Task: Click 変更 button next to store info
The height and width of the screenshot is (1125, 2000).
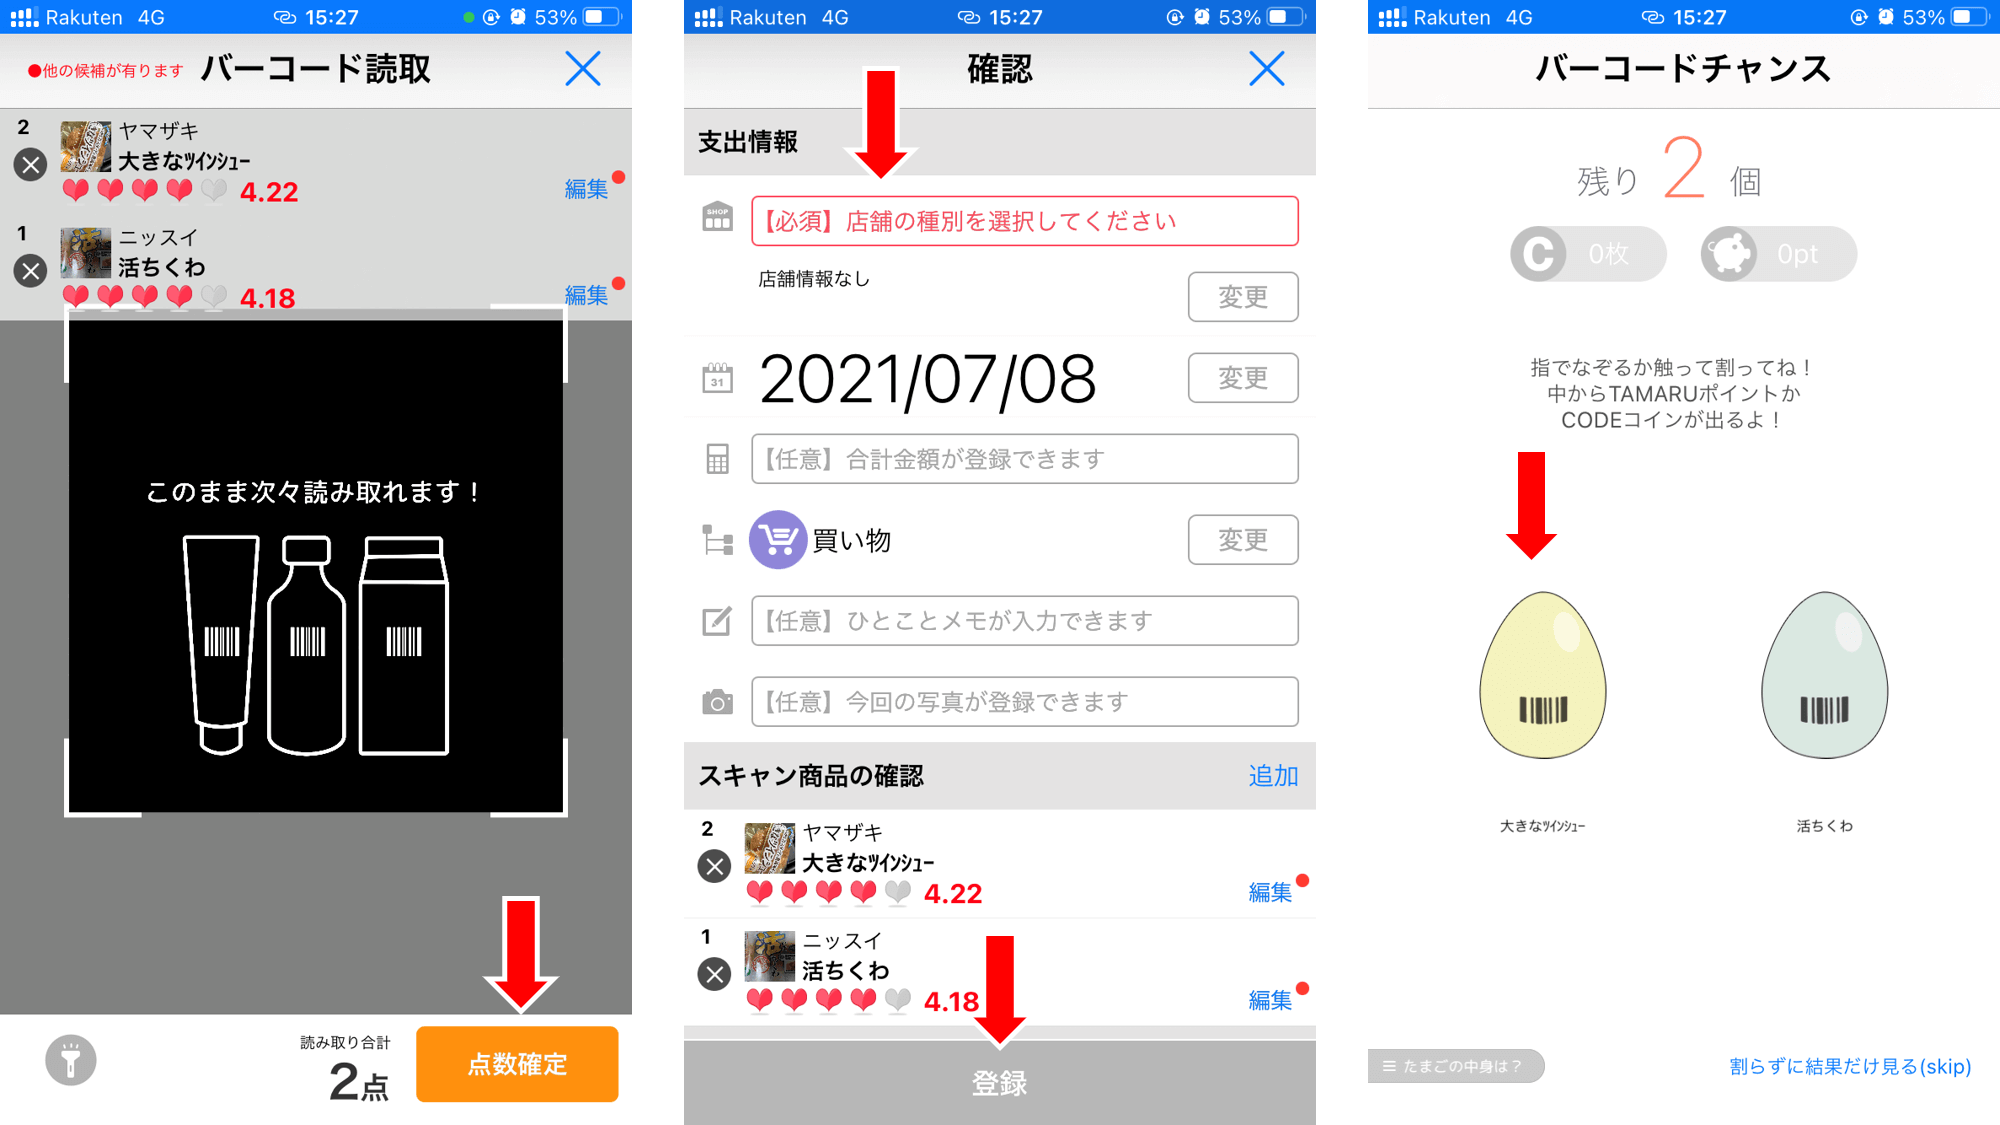Action: click(x=1239, y=299)
